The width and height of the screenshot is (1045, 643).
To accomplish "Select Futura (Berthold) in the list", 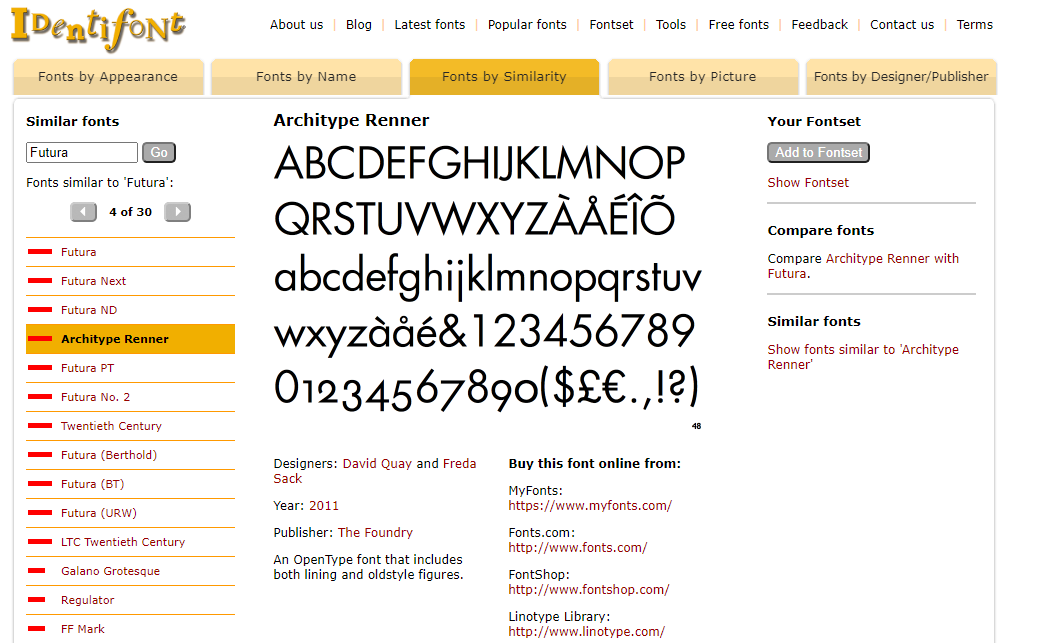I will pos(109,455).
